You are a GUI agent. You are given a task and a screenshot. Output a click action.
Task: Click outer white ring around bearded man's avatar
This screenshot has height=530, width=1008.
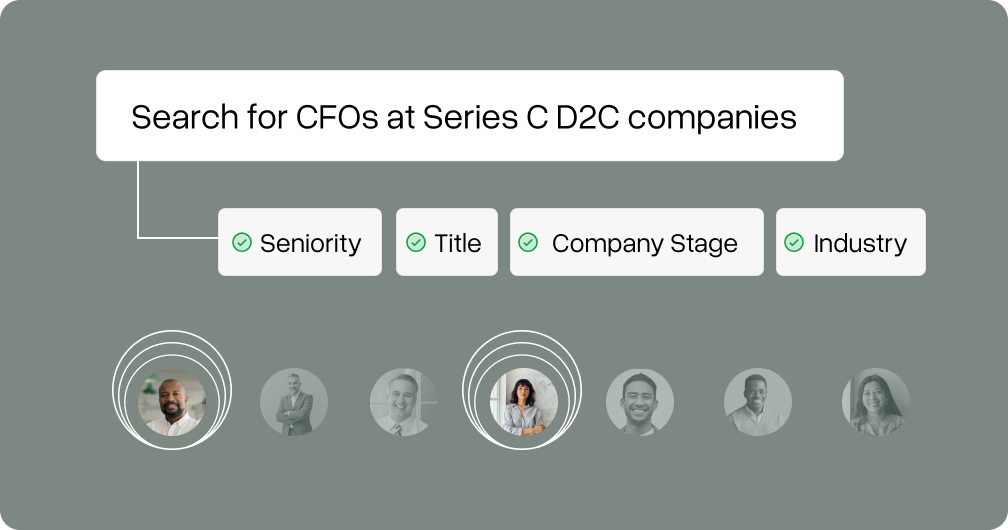click(172, 331)
